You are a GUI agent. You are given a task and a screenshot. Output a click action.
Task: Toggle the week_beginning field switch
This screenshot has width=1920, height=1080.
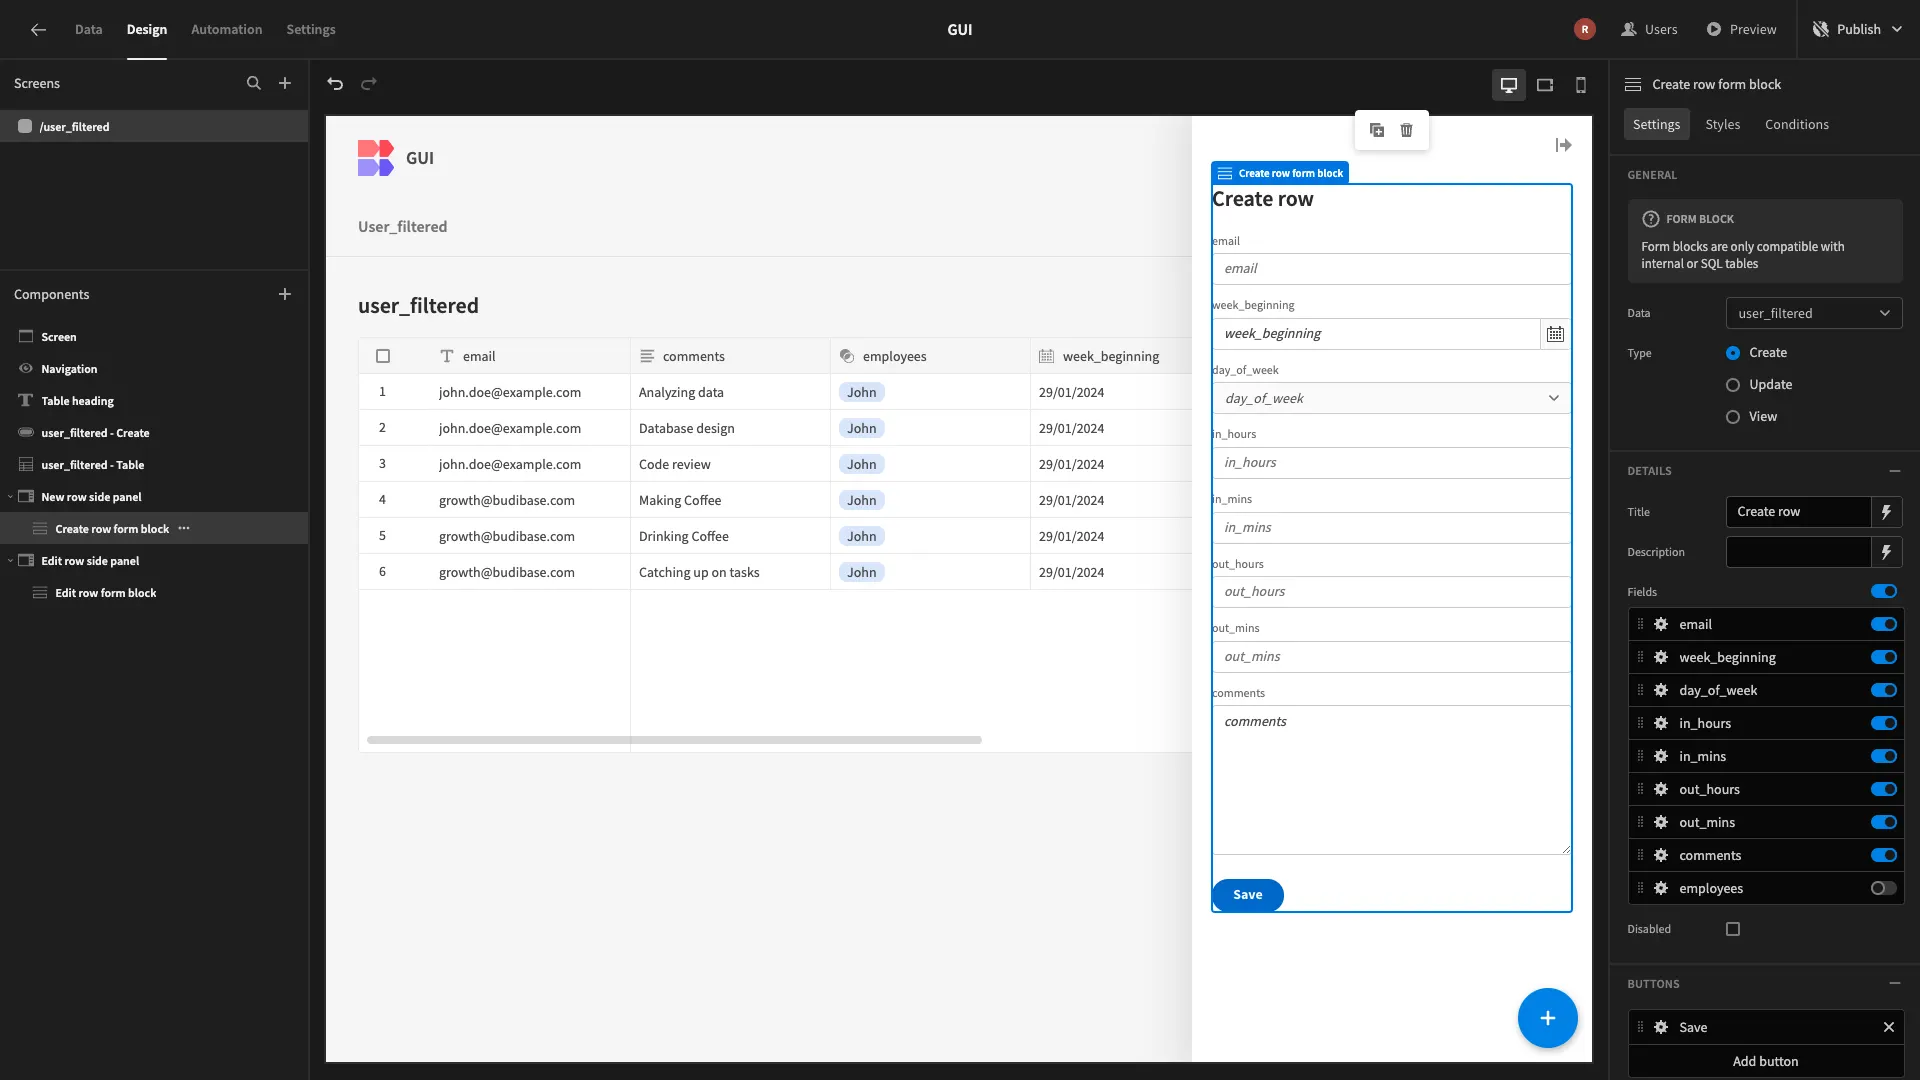point(1884,657)
